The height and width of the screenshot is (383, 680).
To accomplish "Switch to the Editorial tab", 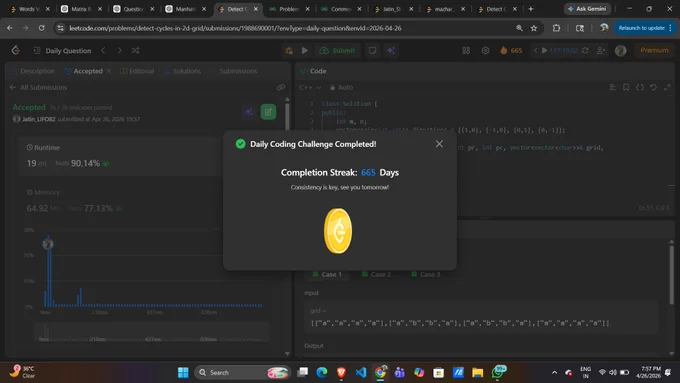I will coord(137,71).
